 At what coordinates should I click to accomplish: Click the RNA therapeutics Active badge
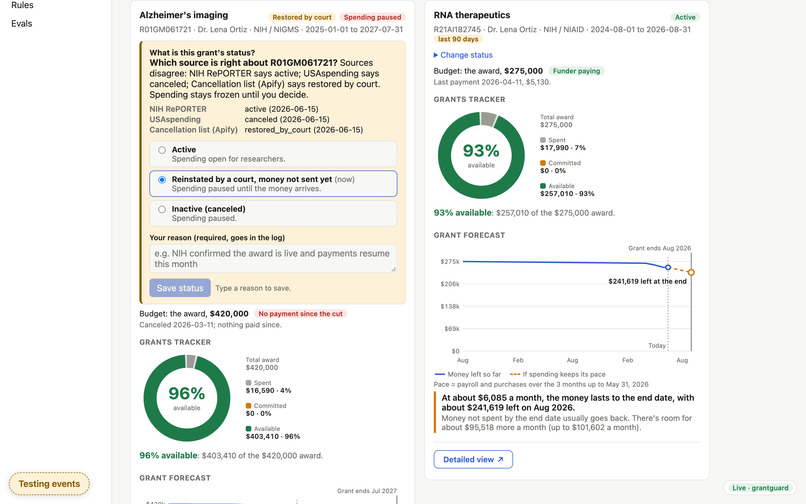point(685,17)
